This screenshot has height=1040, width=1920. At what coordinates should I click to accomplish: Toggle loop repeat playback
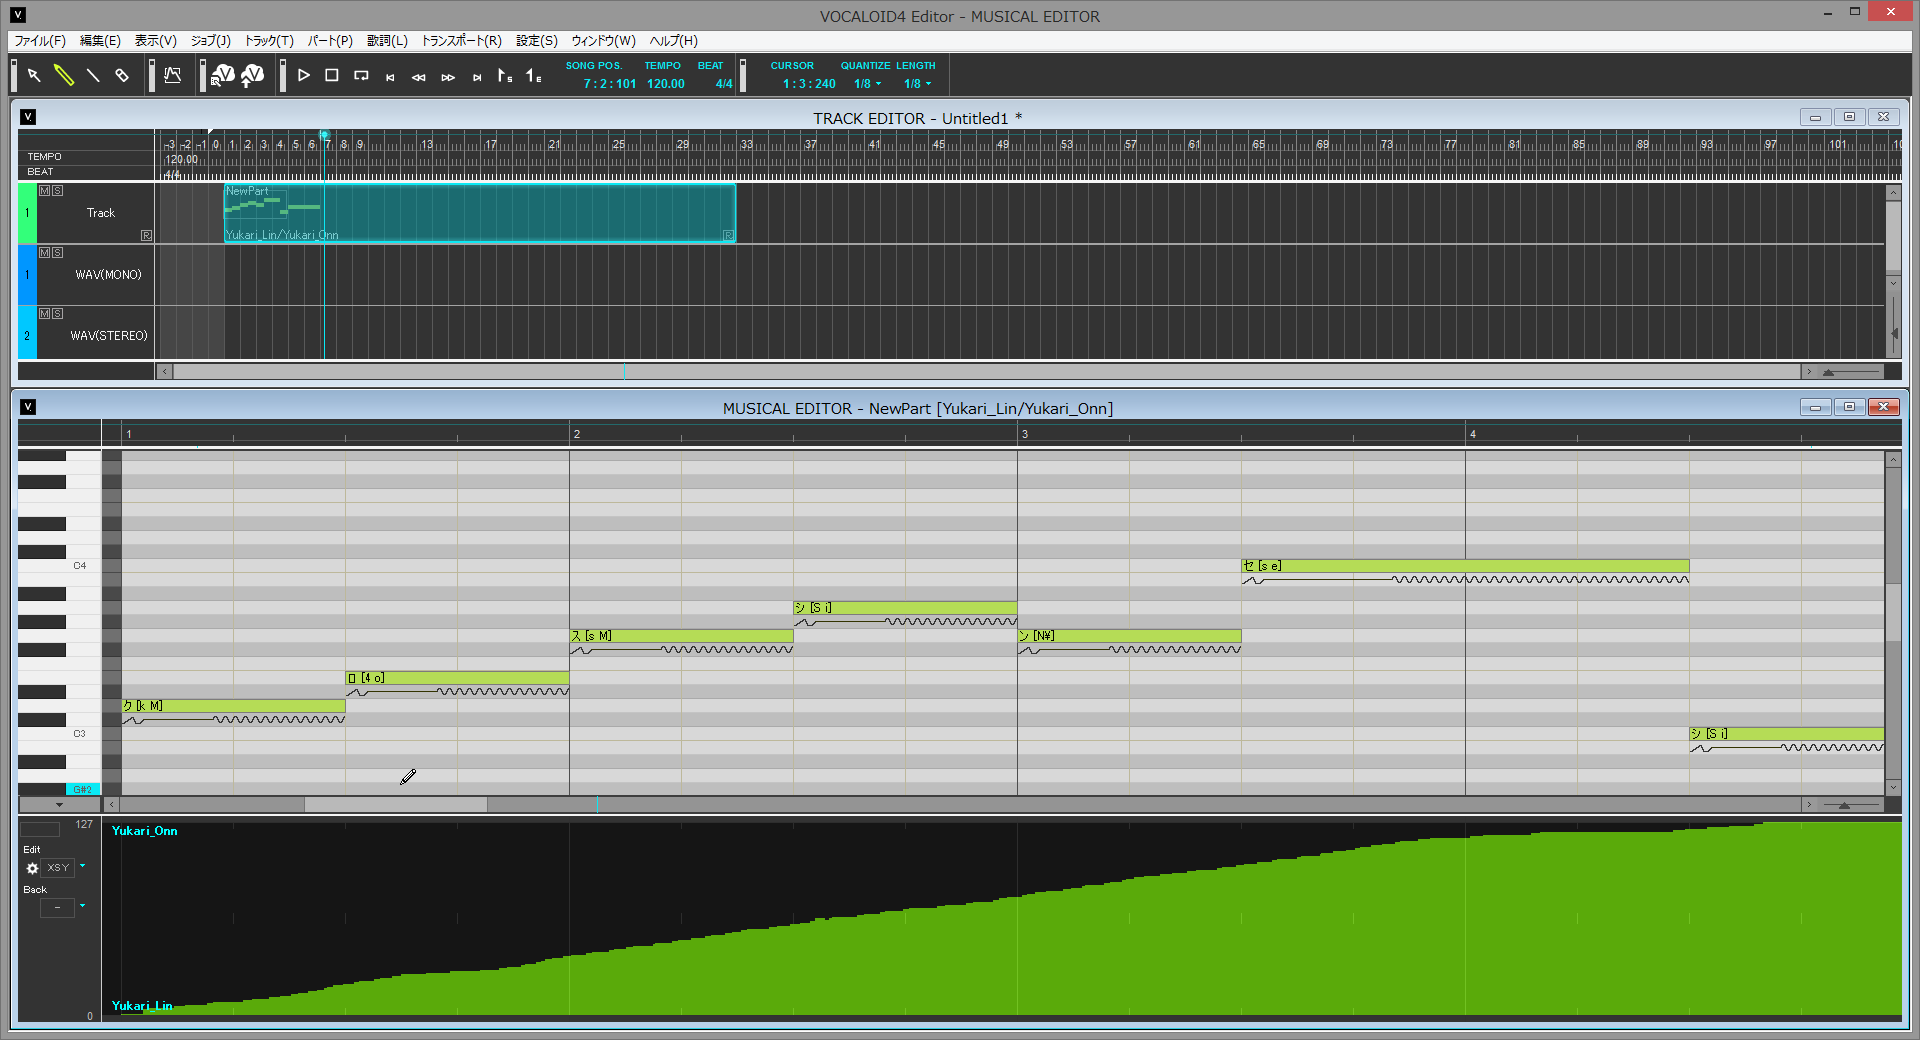click(361, 75)
